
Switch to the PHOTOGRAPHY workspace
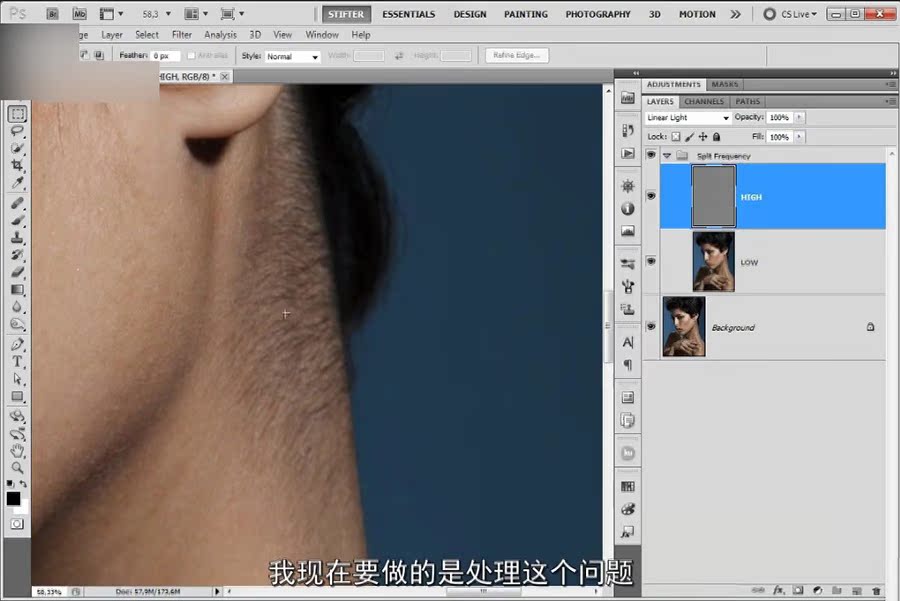point(598,14)
